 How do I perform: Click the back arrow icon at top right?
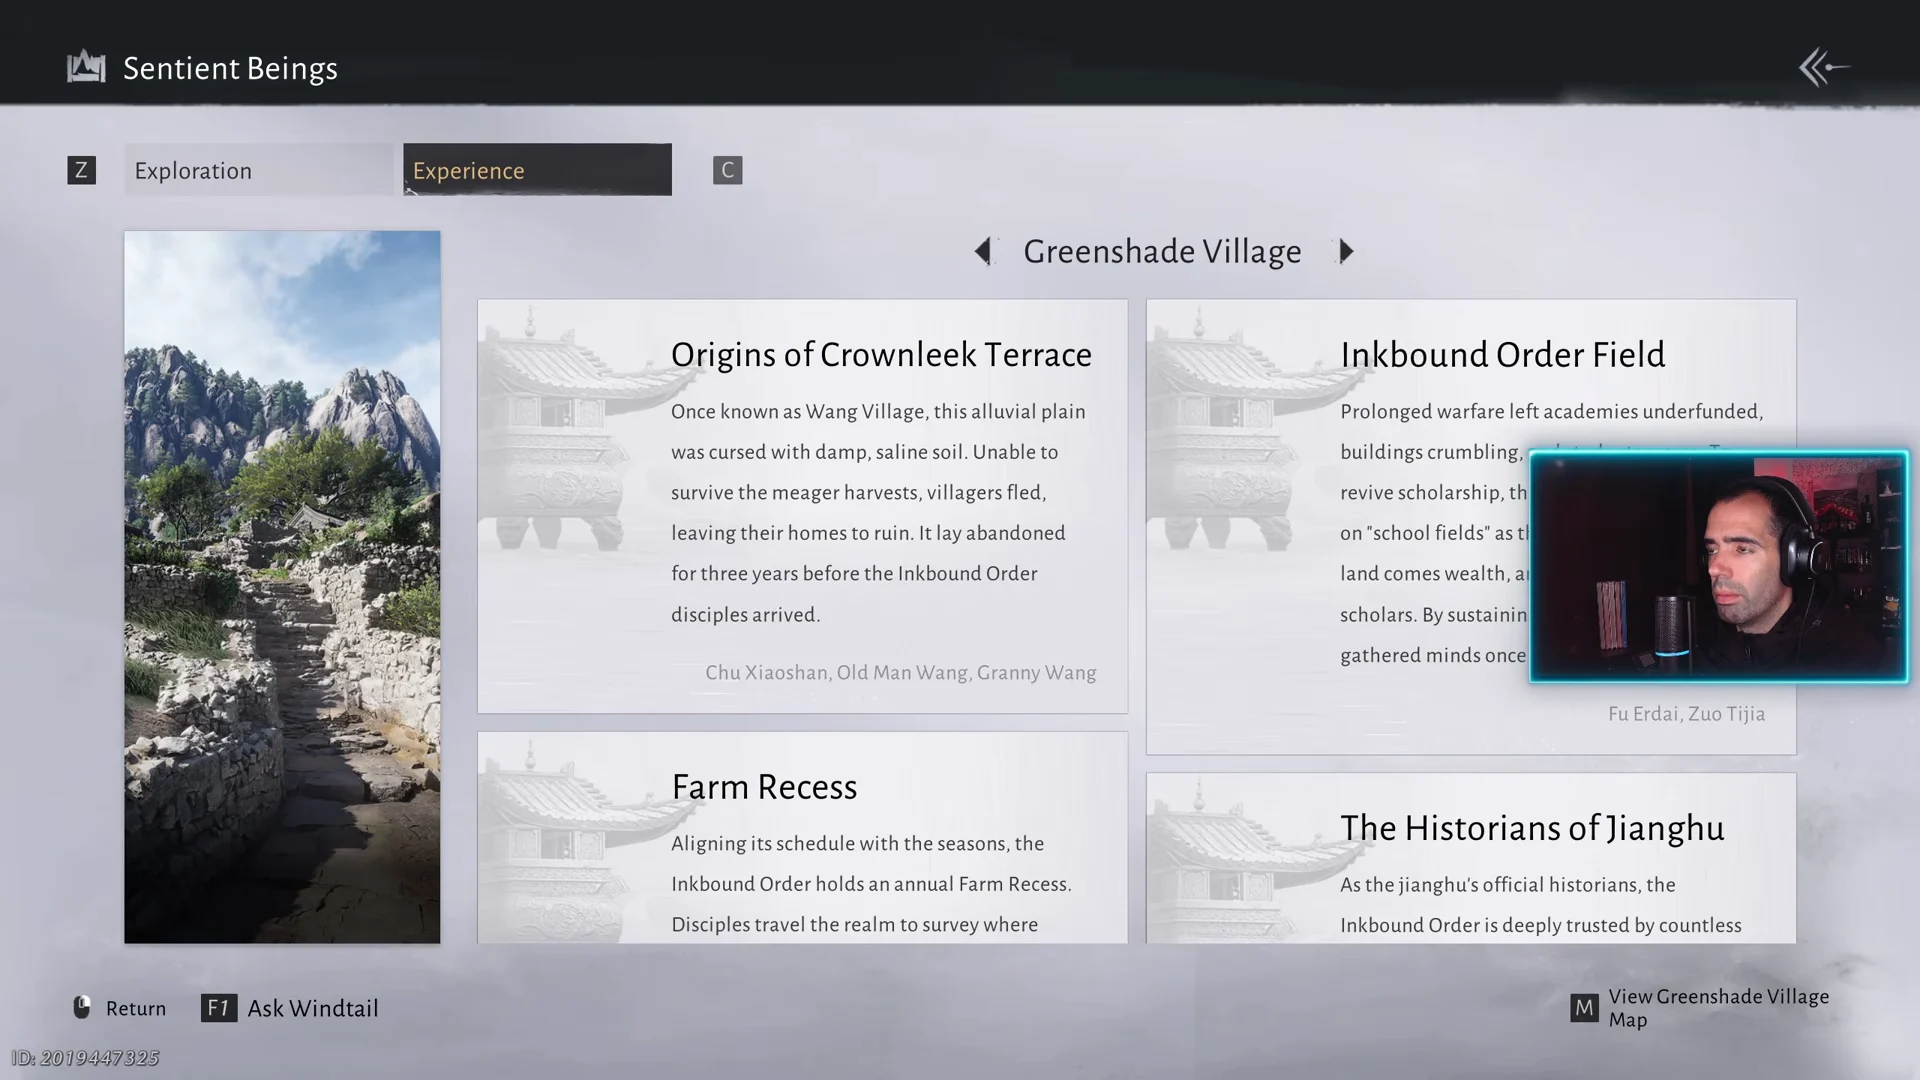tap(1824, 68)
